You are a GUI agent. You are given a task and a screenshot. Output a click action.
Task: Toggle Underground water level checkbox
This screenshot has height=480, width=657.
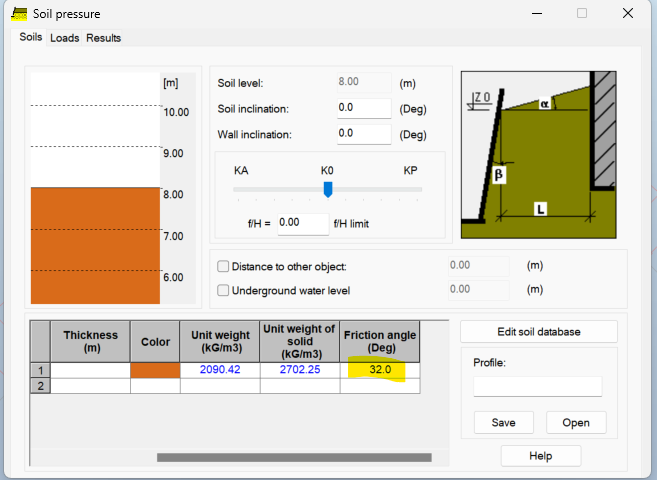click(223, 290)
